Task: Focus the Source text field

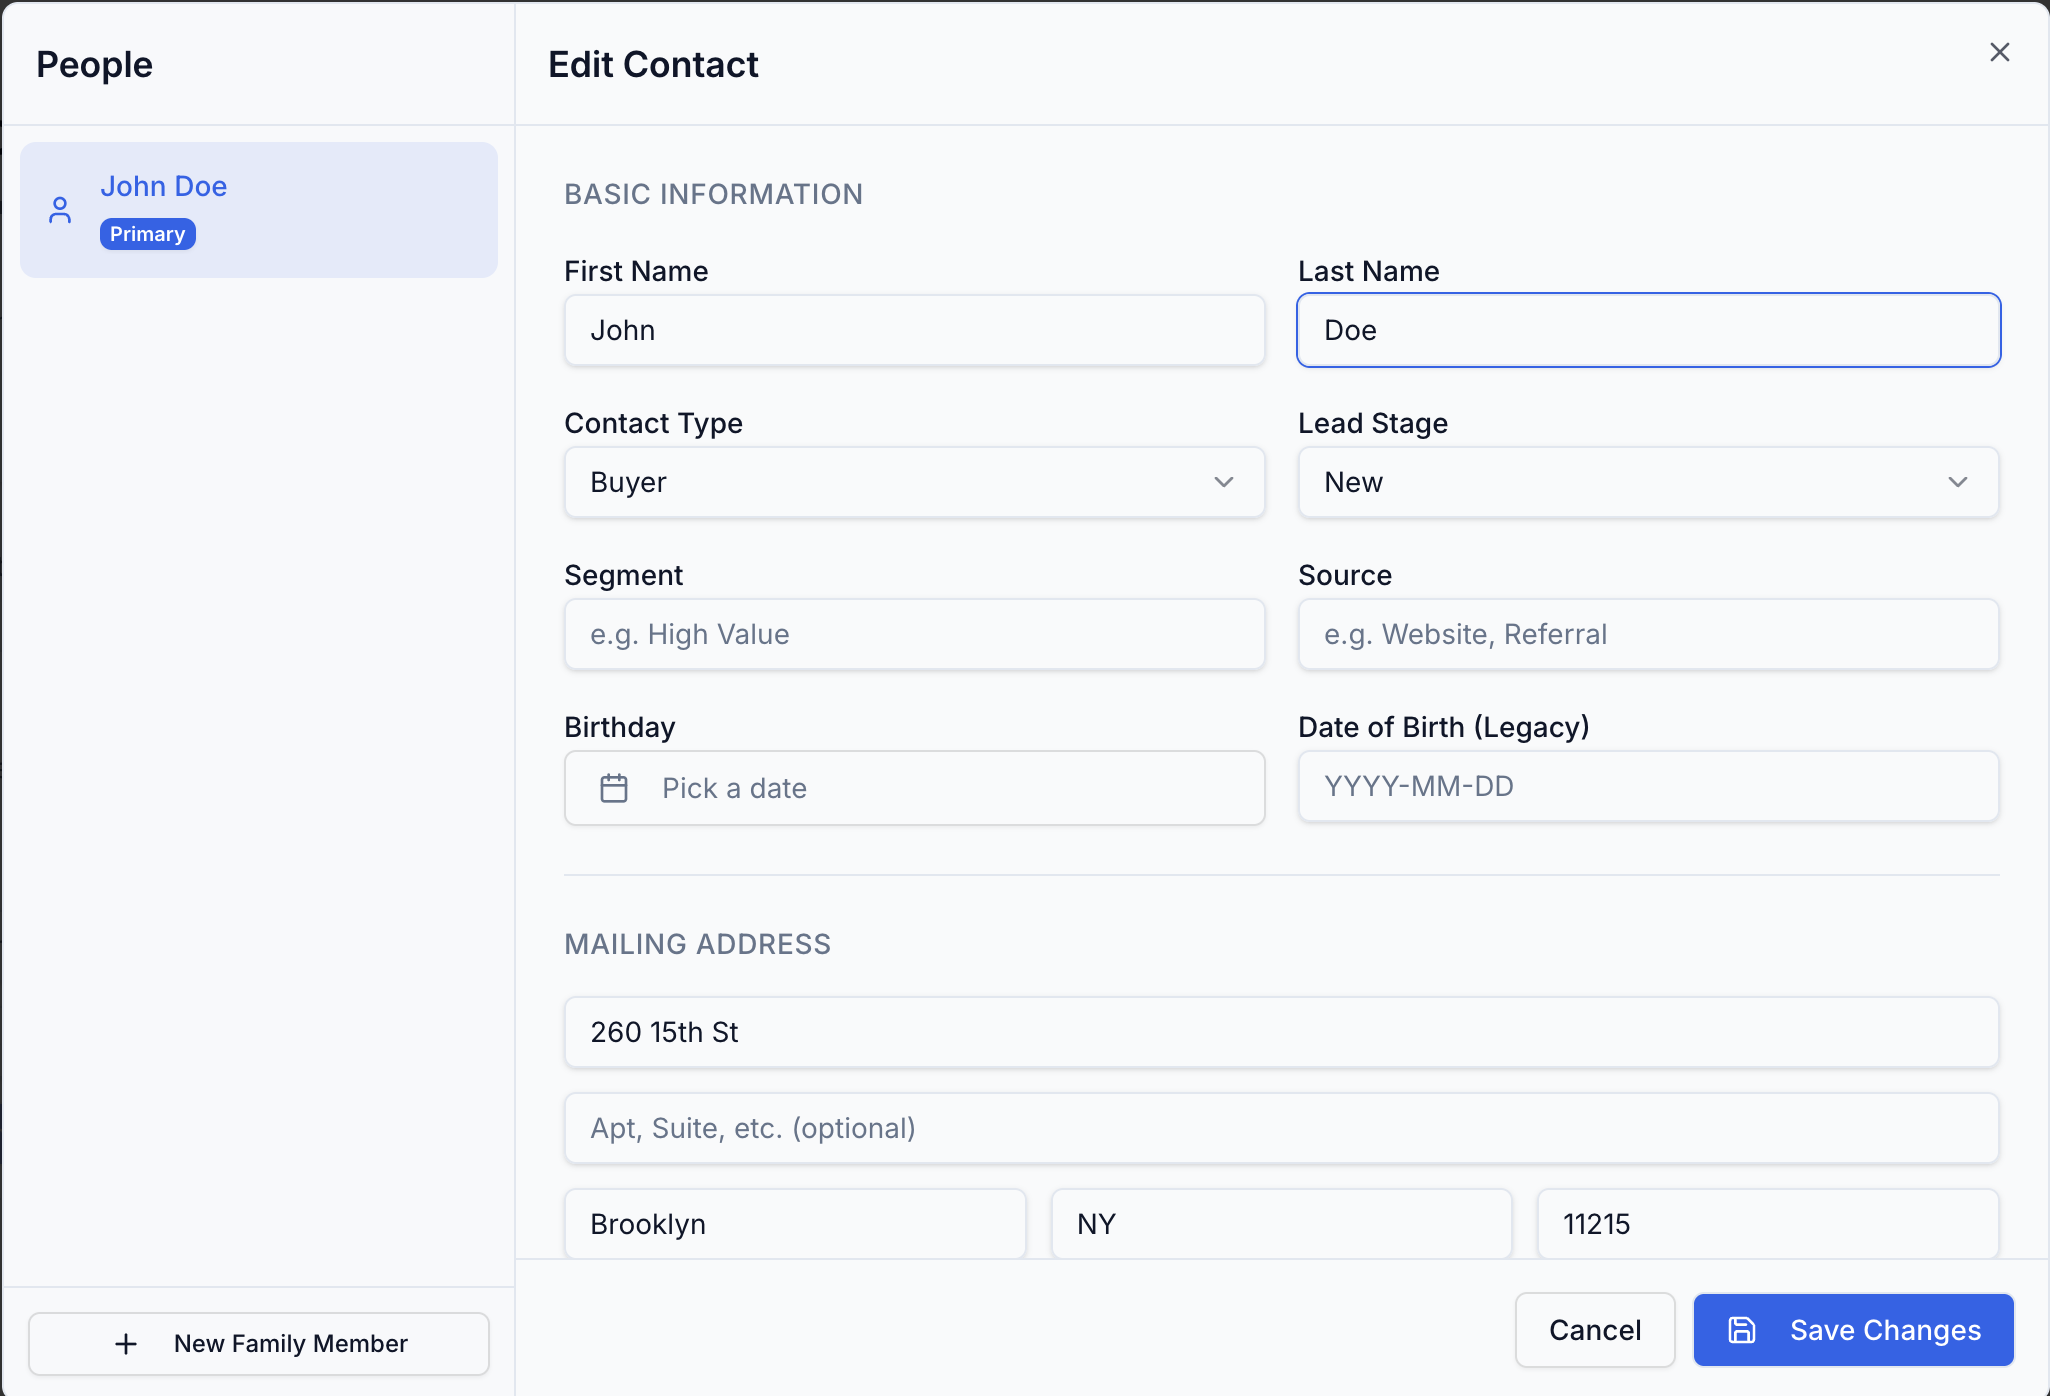Action: (1648, 634)
